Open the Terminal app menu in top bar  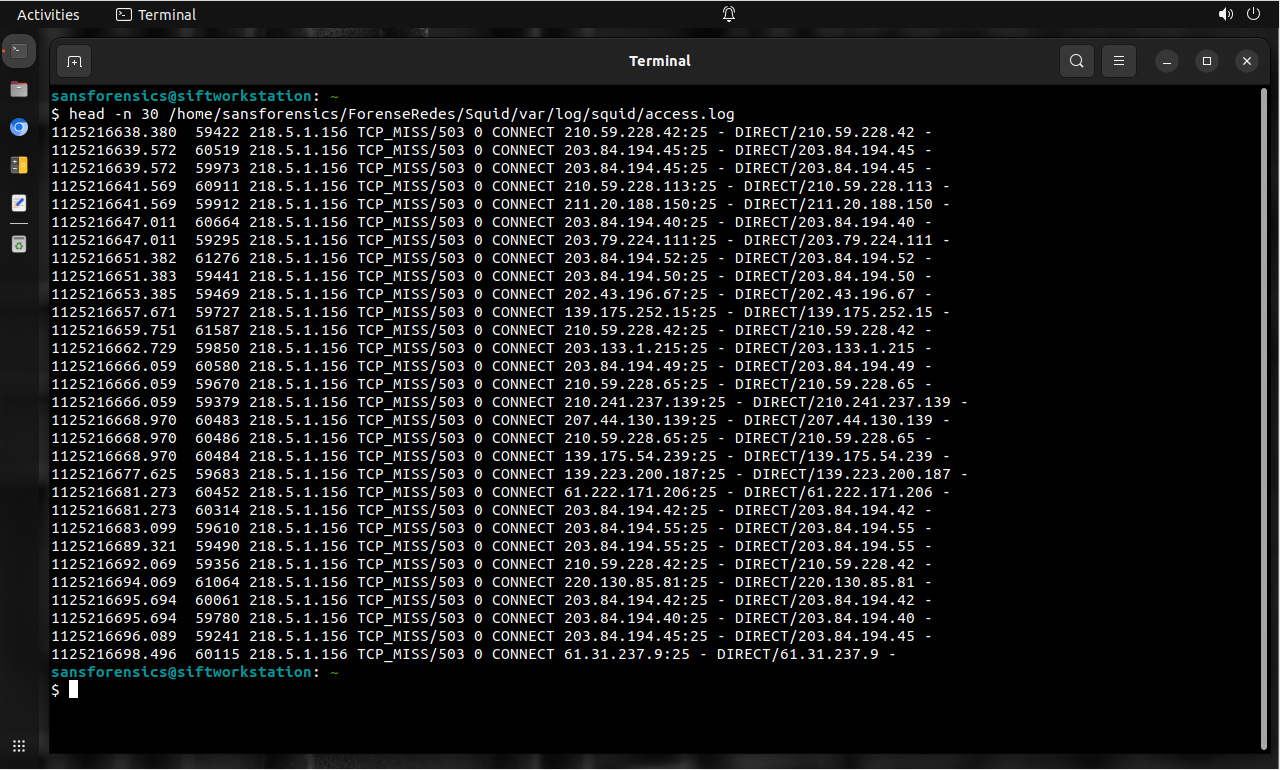(x=156, y=14)
